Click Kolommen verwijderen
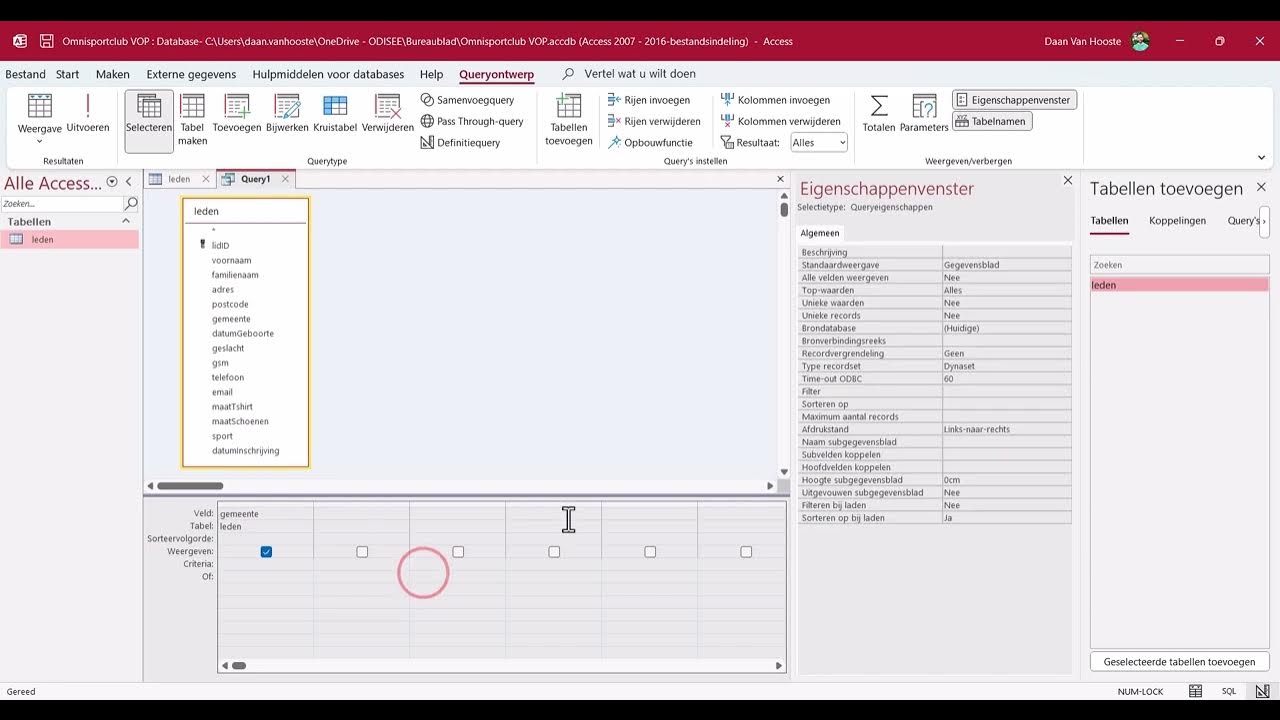The width and height of the screenshot is (1280, 720). 780,121
